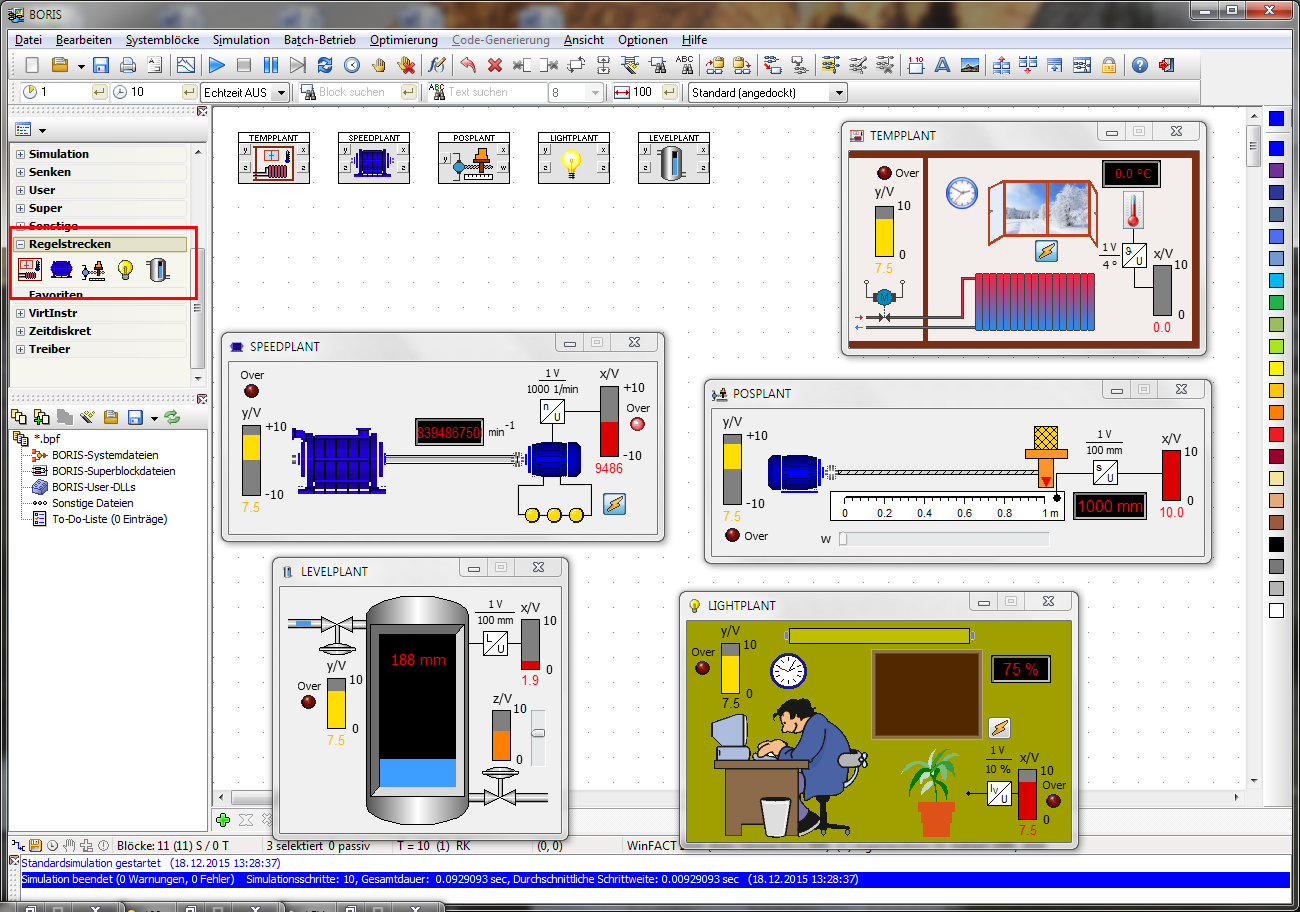Select 'BORIS-Superblockdateien' in the file tree
The width and height of the screenshot is (1300, 912).
pyautogui.click(x=114, y=471)
